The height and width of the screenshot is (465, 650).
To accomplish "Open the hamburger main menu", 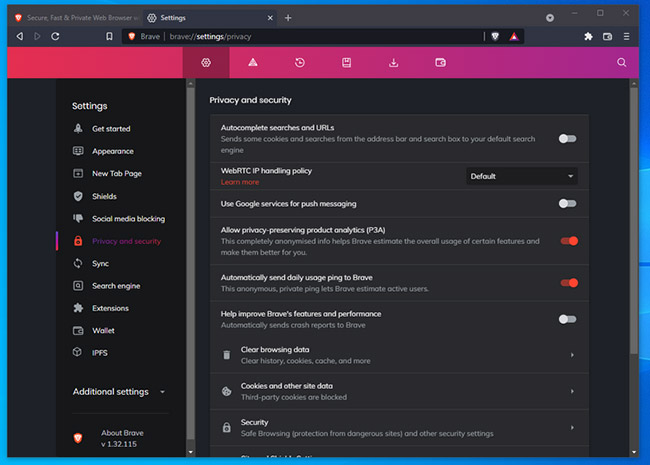I will (x=626, y=36).
